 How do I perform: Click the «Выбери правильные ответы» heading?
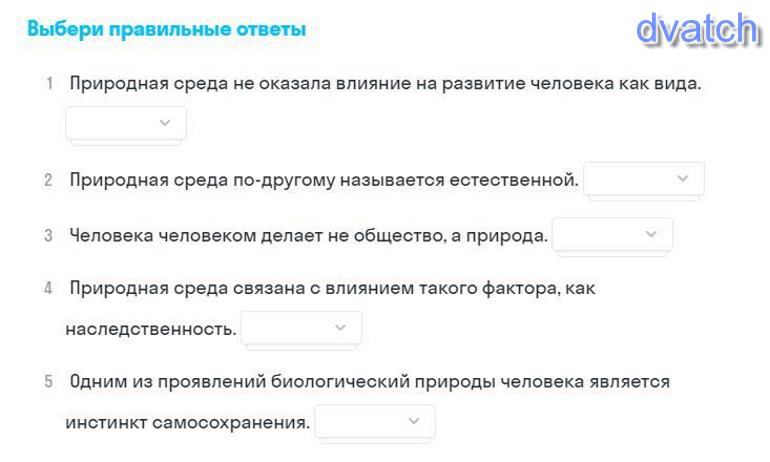(166, 30)
